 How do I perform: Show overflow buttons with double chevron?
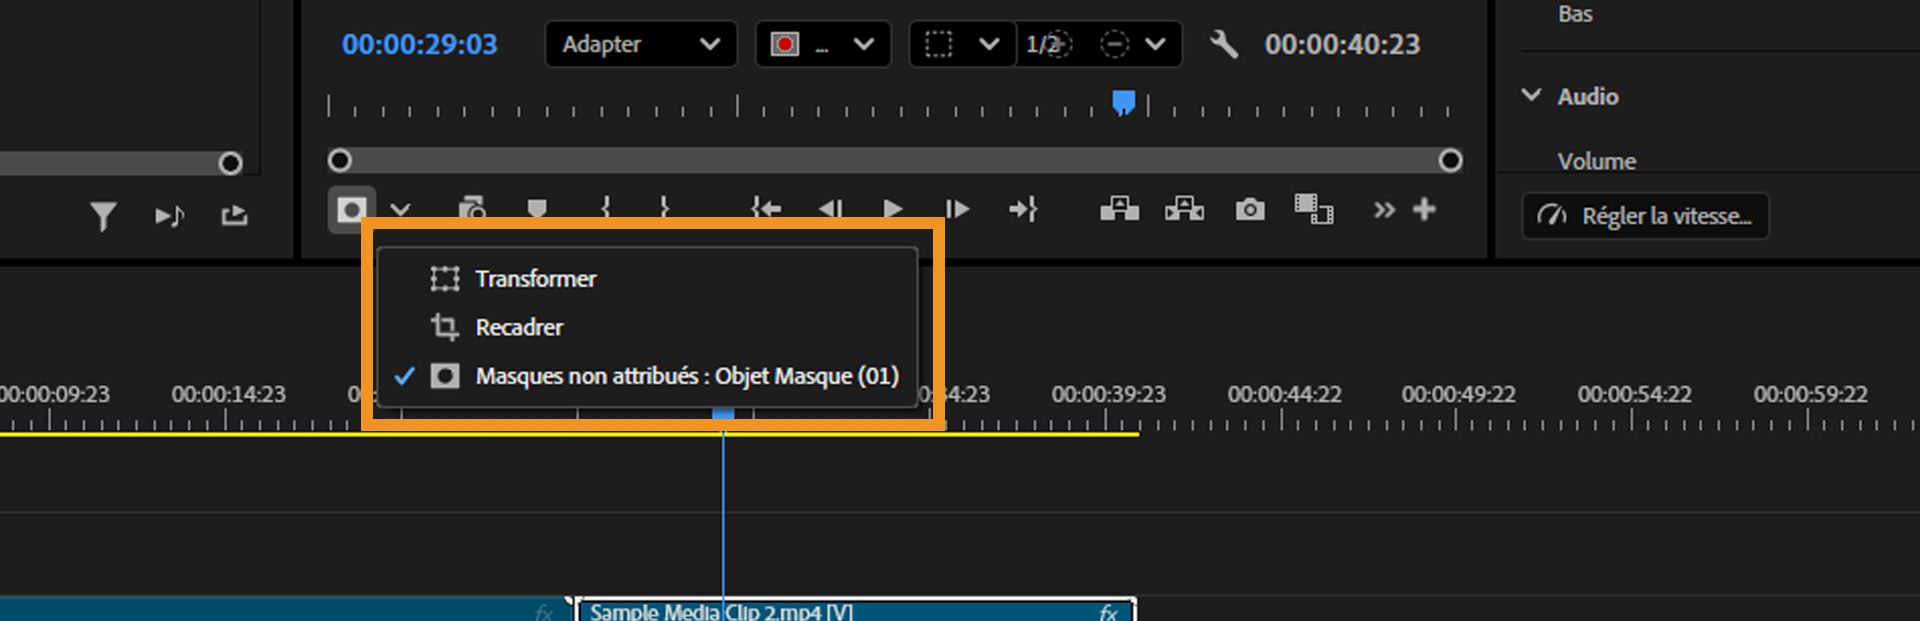tap(1384, 210)
